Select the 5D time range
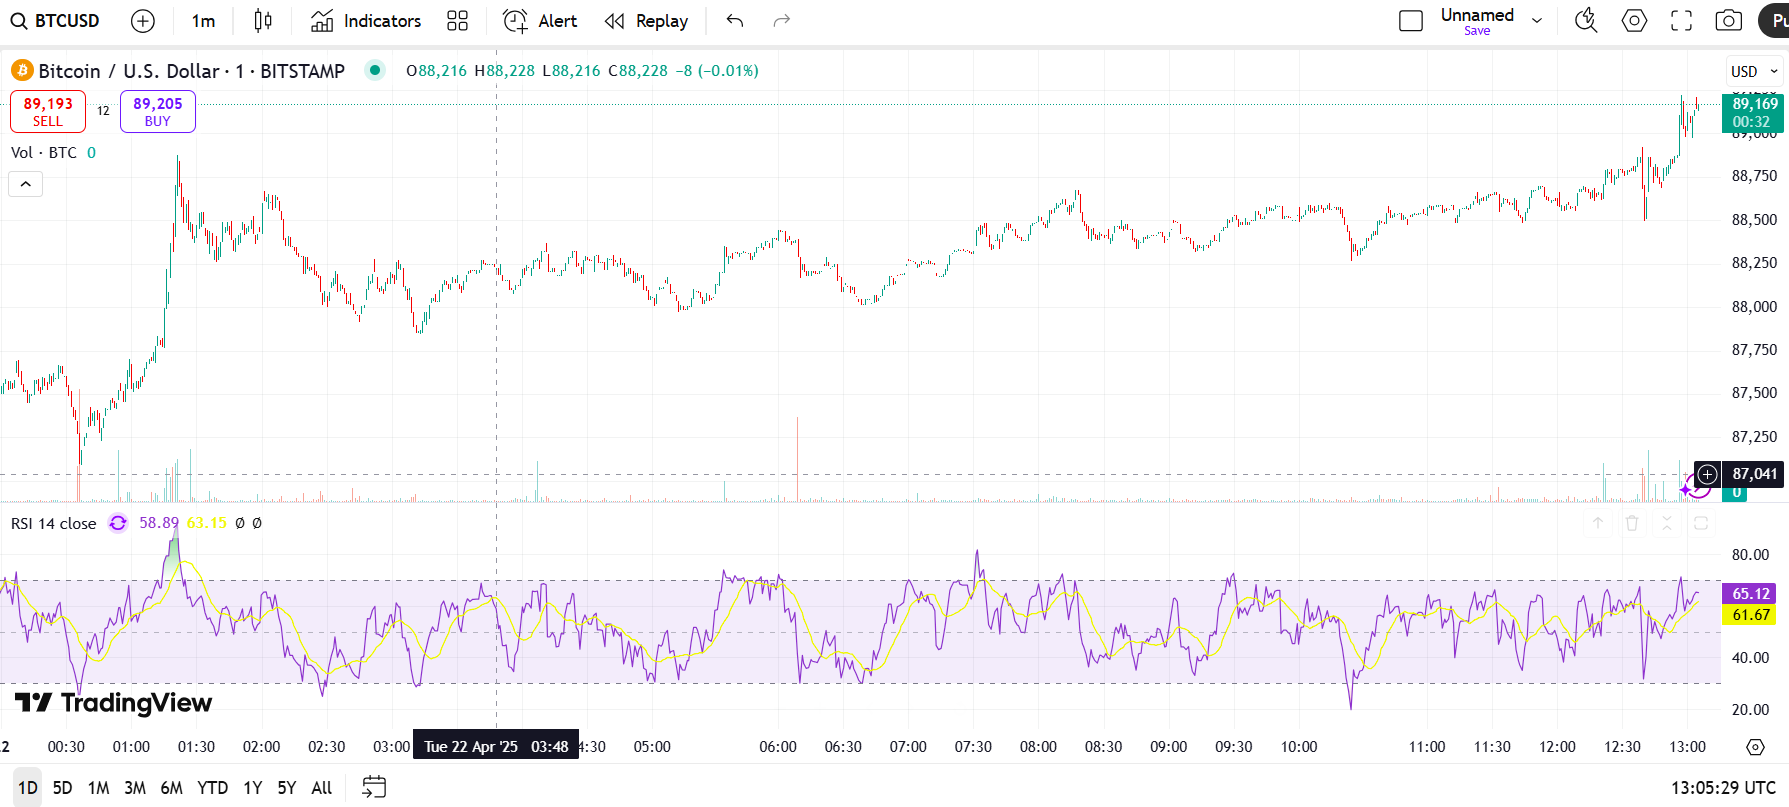 click(x=62, y=788)
